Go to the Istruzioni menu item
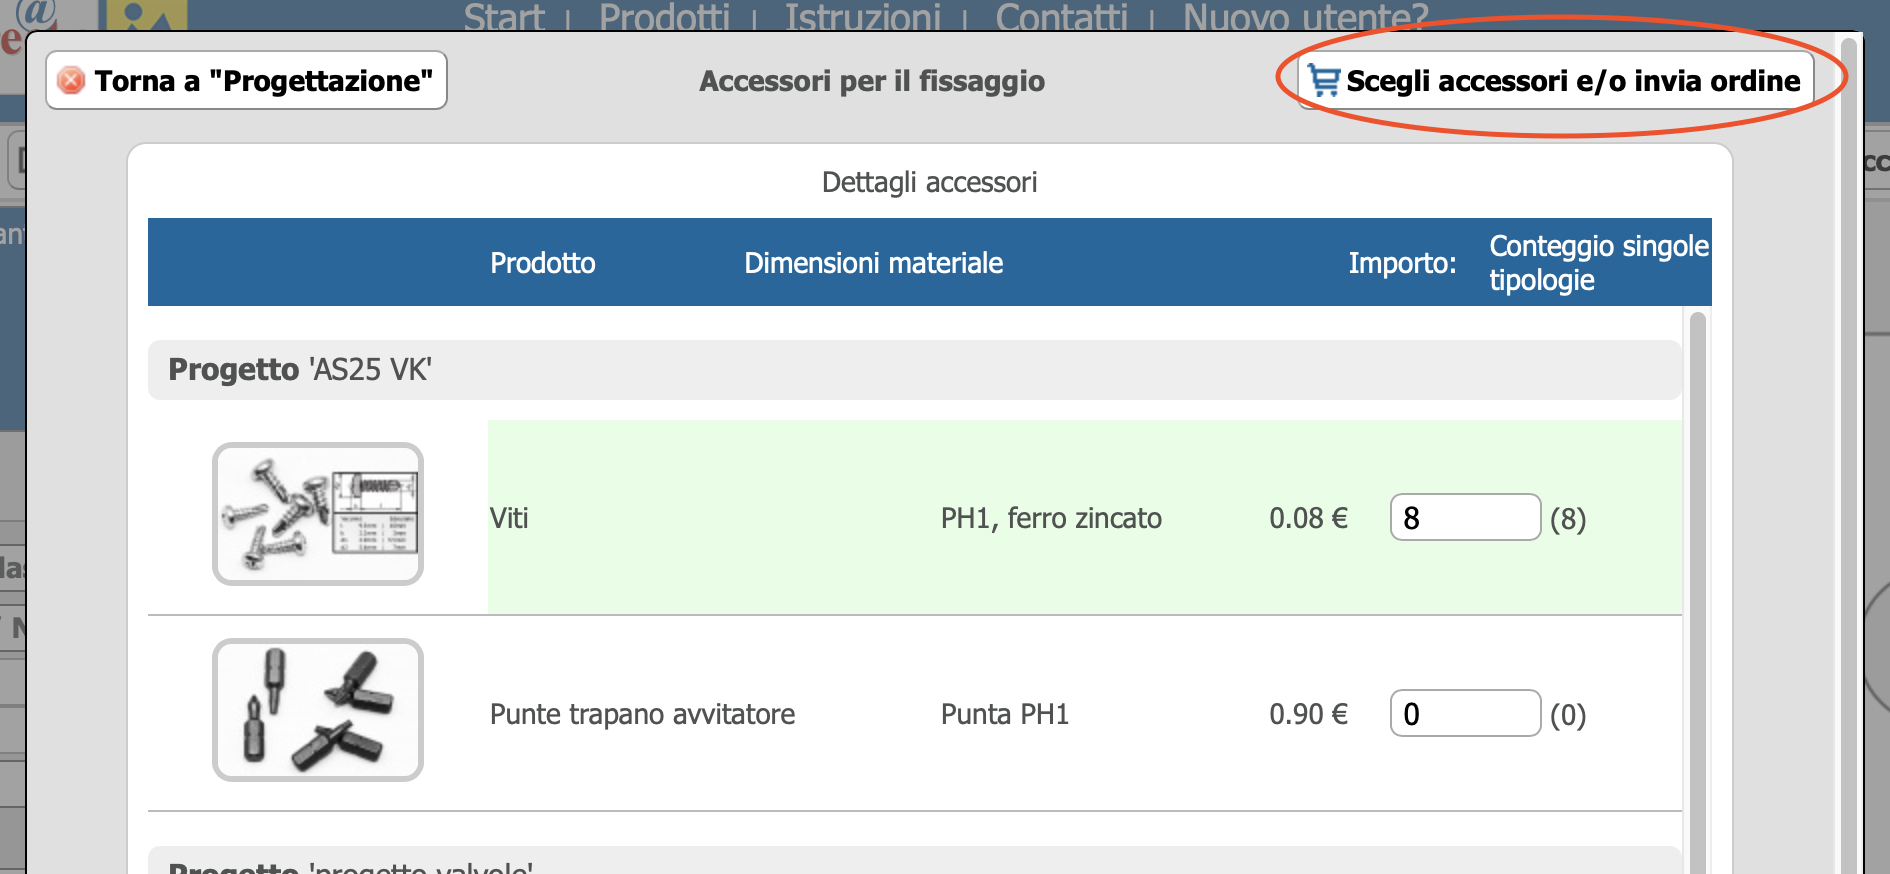1890x874 pixels. point(862,17)
